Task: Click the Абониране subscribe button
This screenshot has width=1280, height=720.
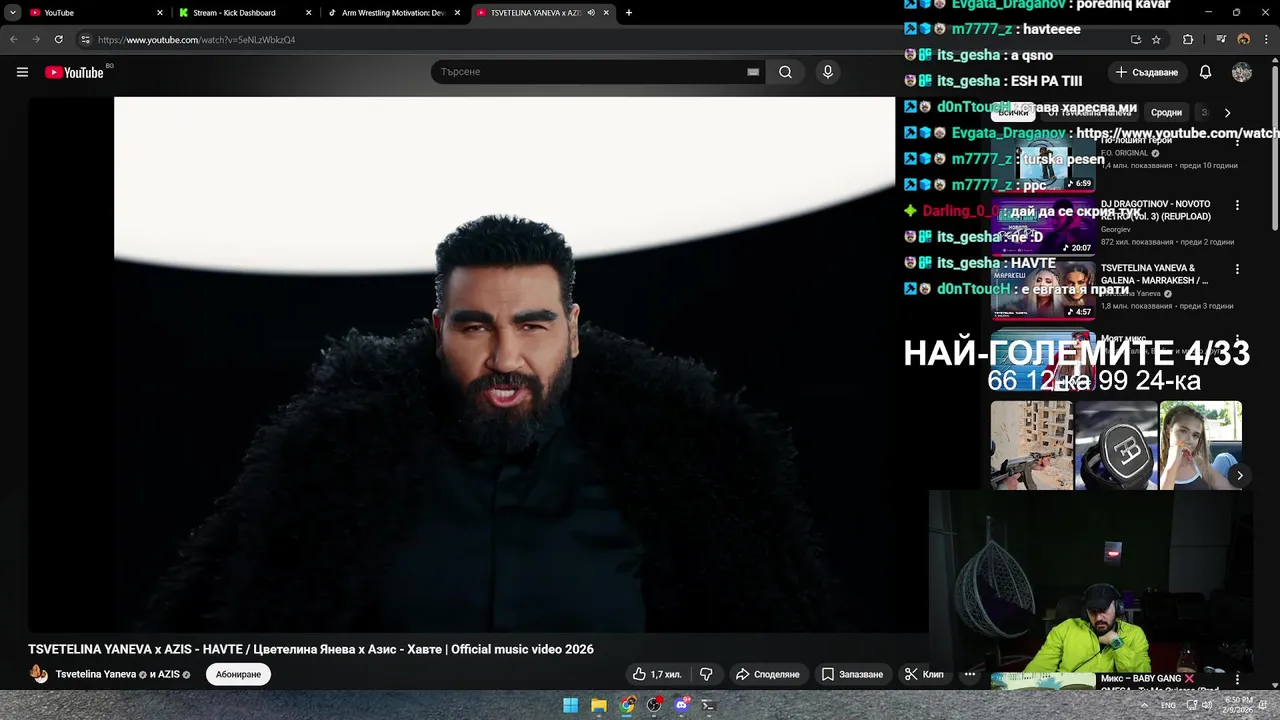Action: 238,674
